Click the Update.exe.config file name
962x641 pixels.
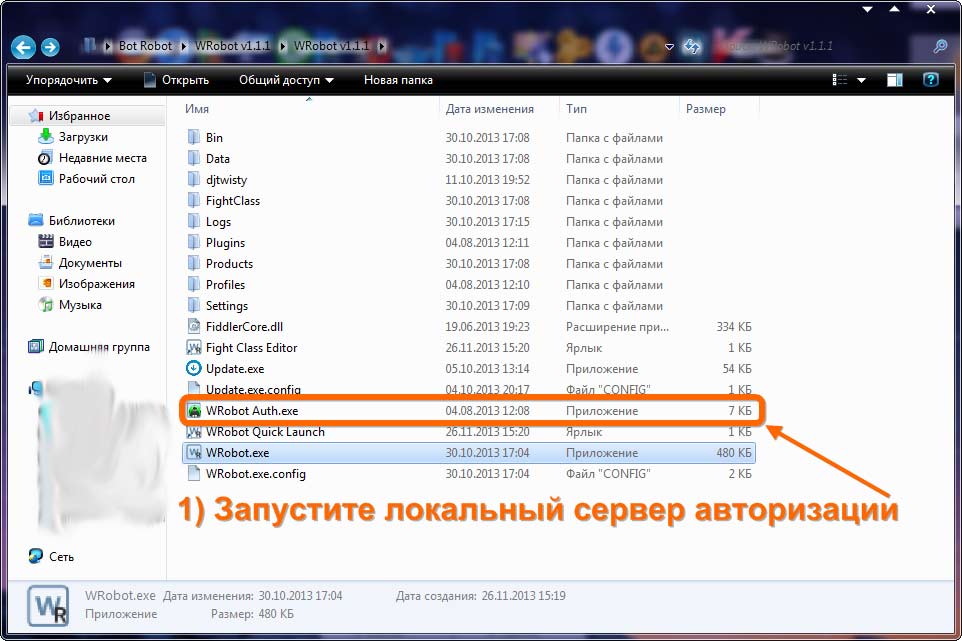coord(253,389)
